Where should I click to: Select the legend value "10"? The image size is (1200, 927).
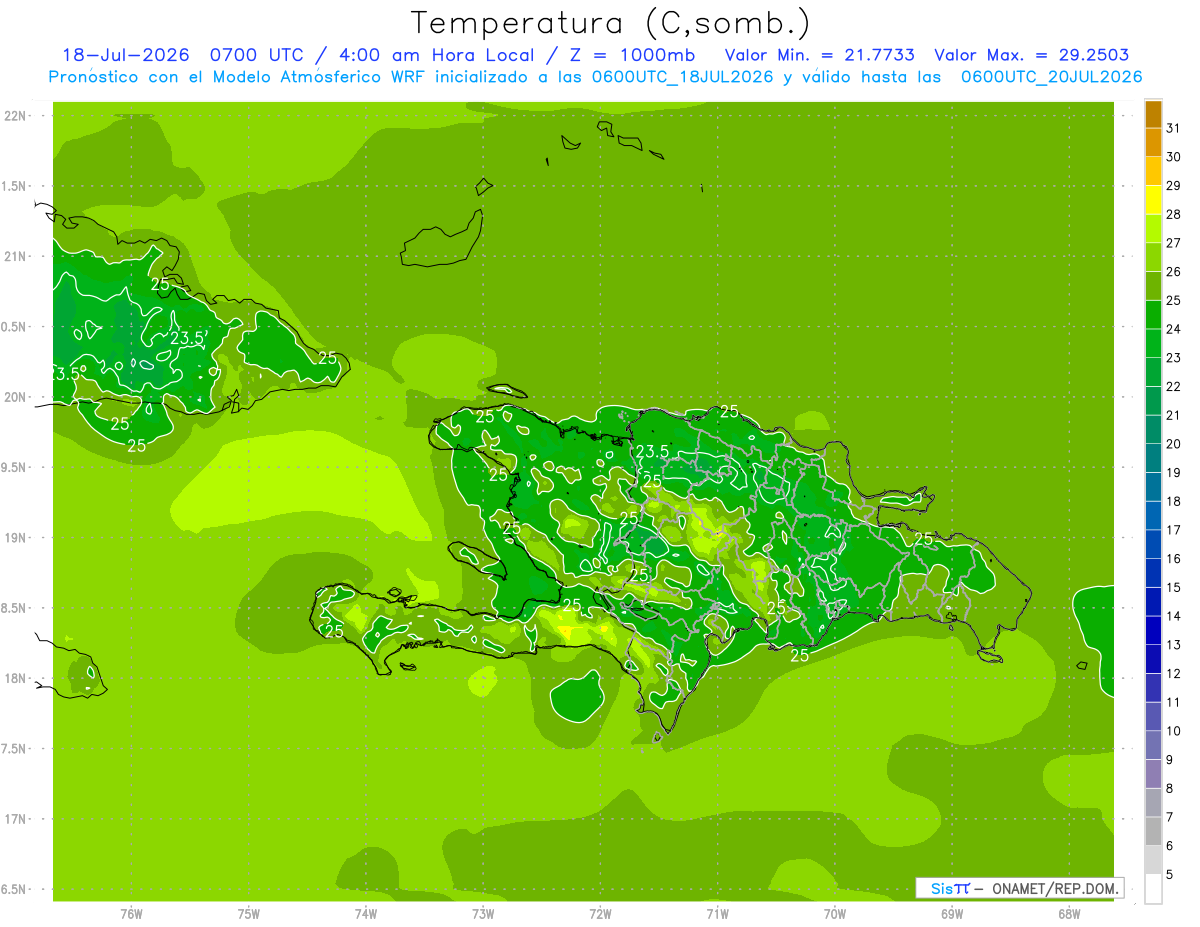tap(1174, 731)
